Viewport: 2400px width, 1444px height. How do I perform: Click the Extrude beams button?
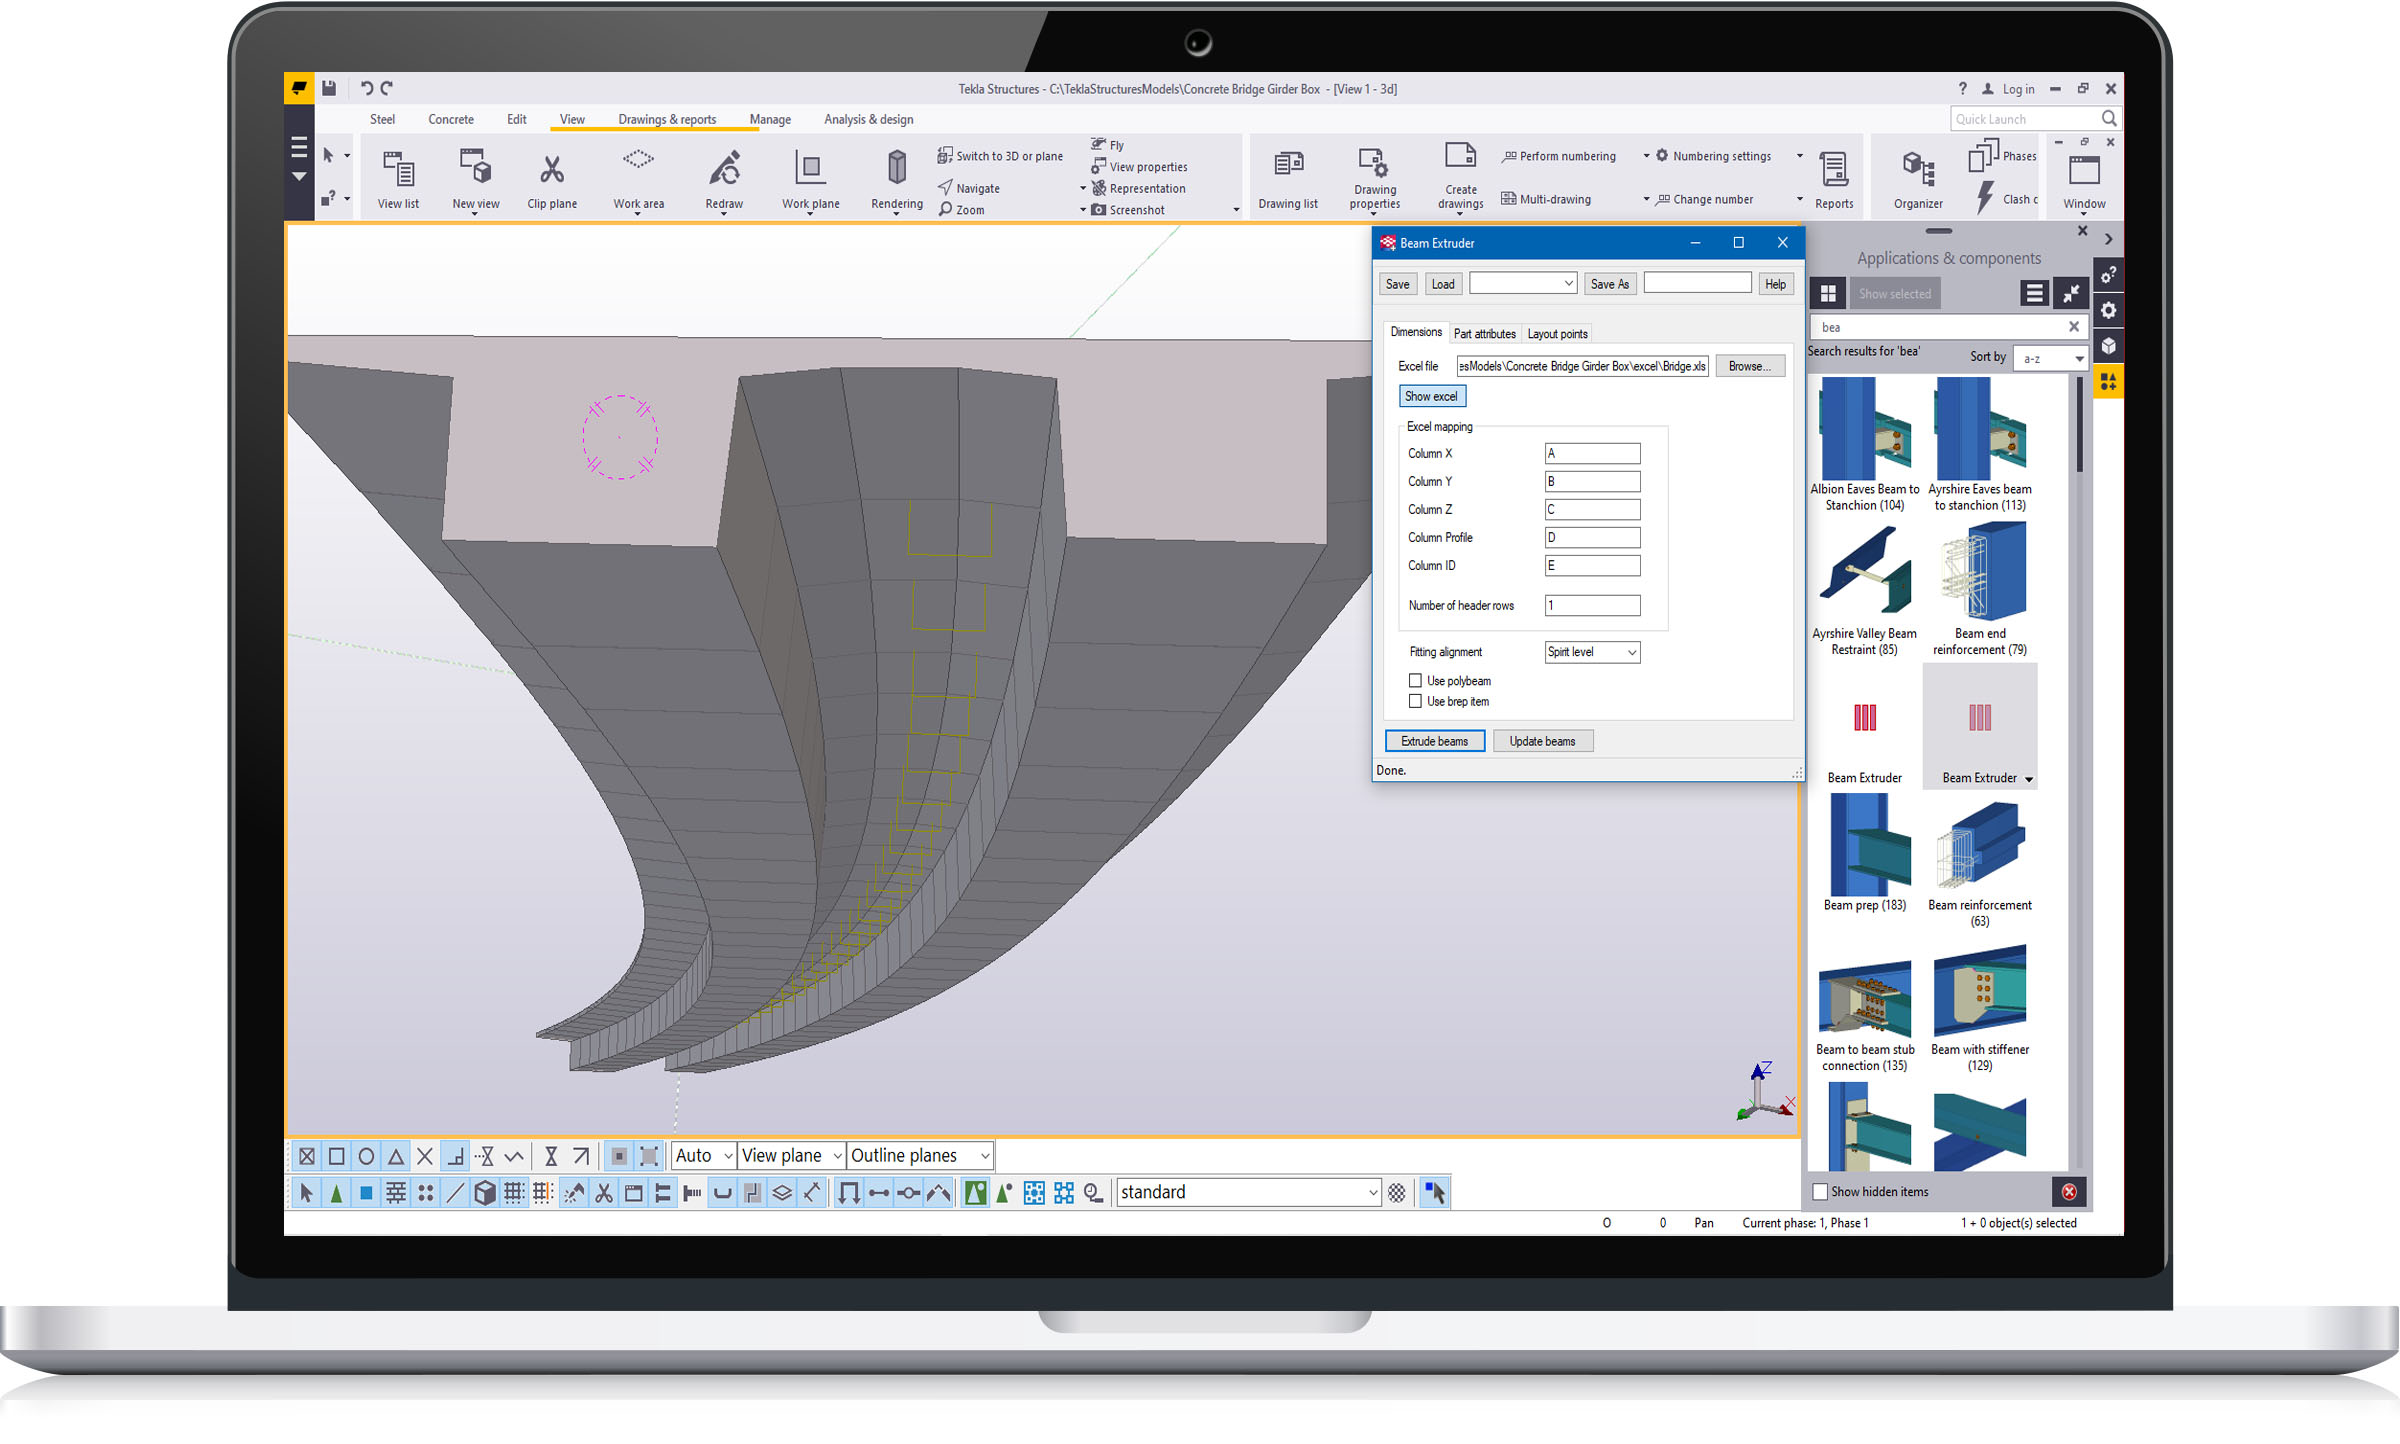pos(1434,741)
